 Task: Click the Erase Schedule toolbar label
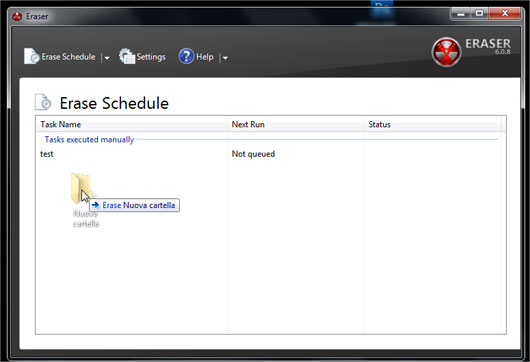click(x=68, y=57)
